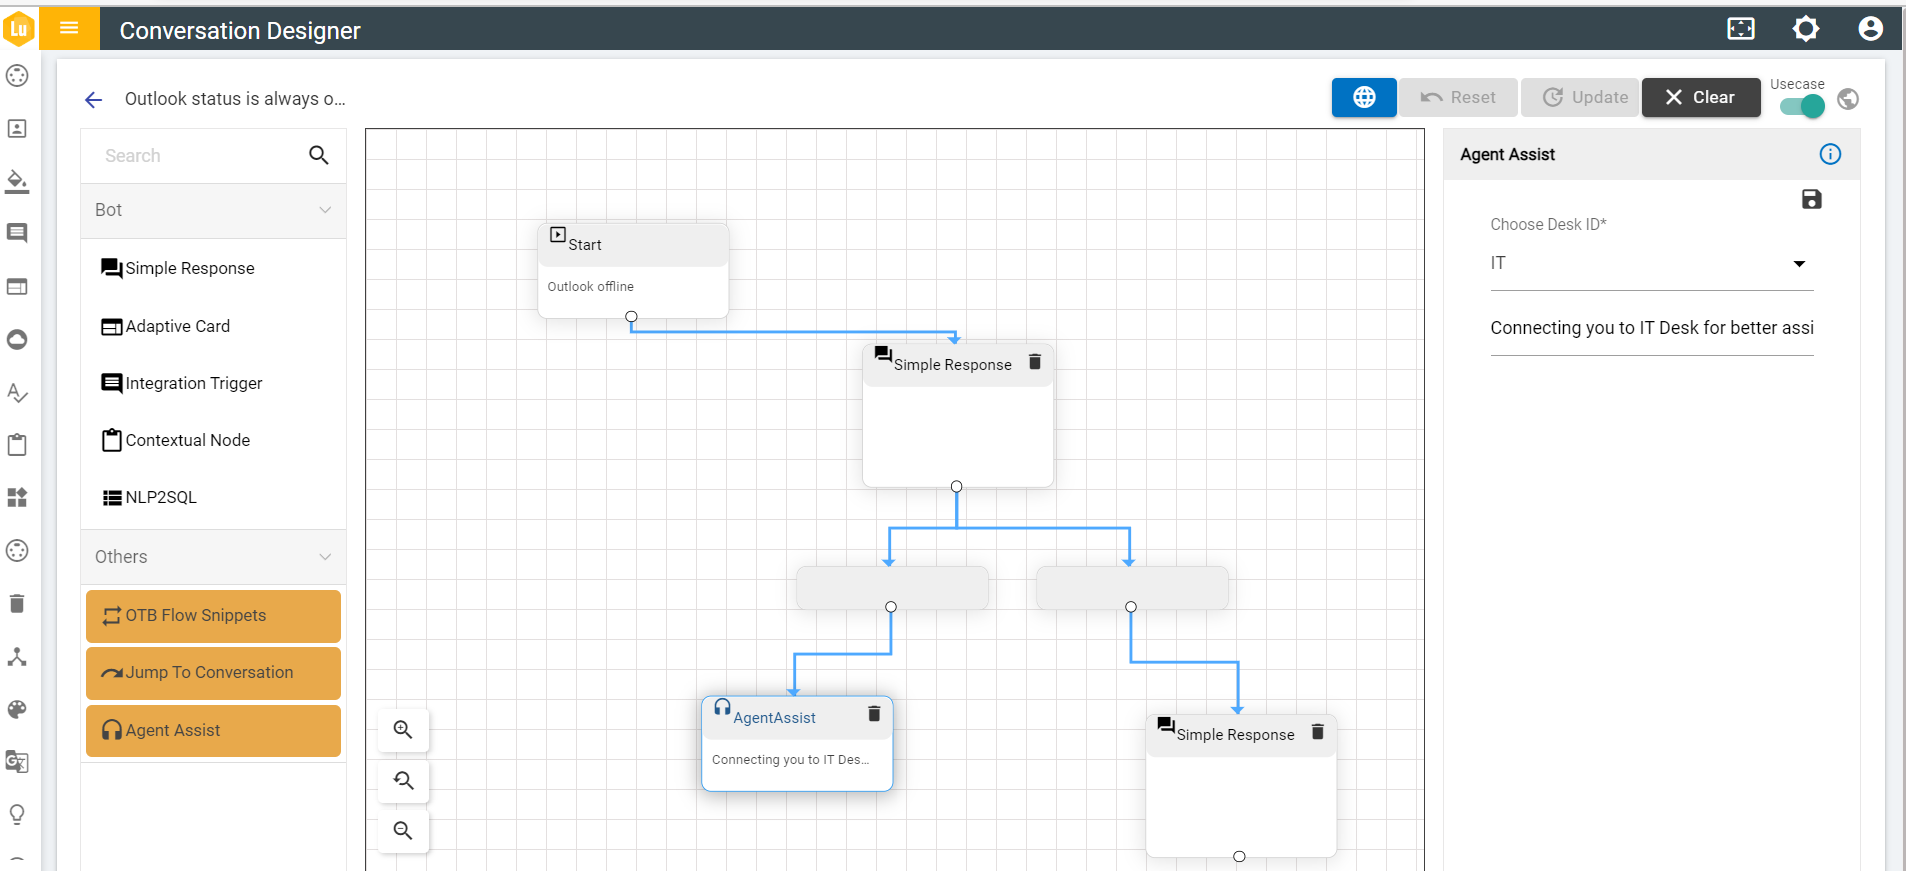Zoom in on the canvas

(403, 730)
